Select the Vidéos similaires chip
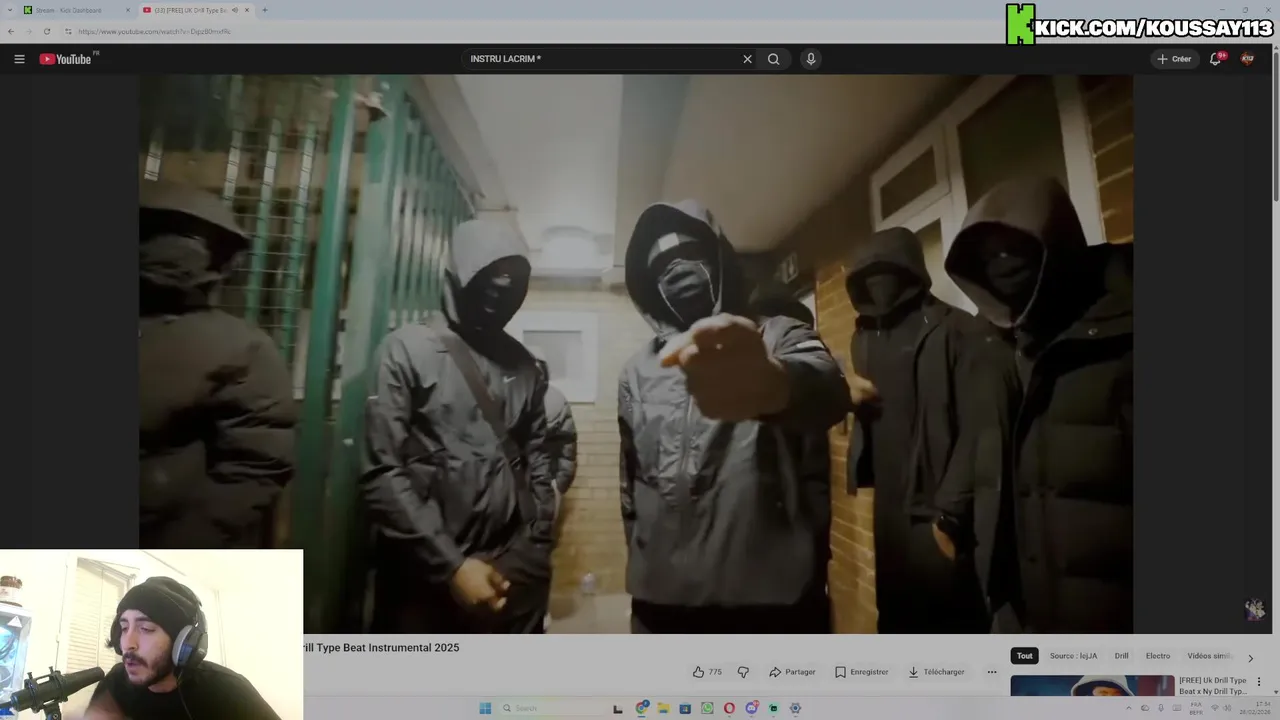Image resolution: width=1280 pixels, height=720 pixels. (x=1209, y=656)
